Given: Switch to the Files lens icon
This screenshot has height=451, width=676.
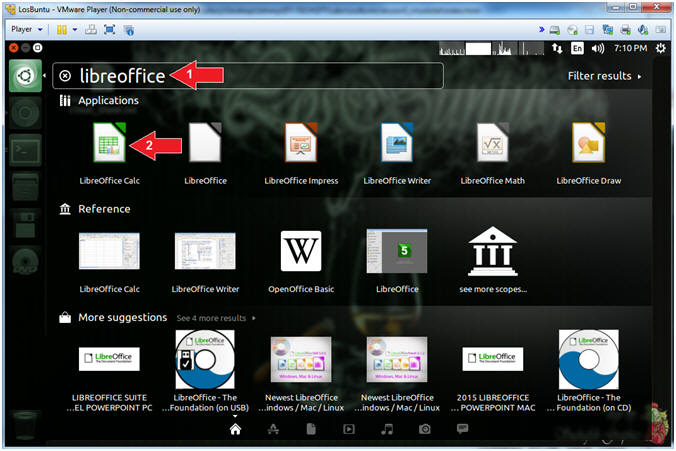Looking at the screenshot, I should pyautogui.click(x=311, y=429).
